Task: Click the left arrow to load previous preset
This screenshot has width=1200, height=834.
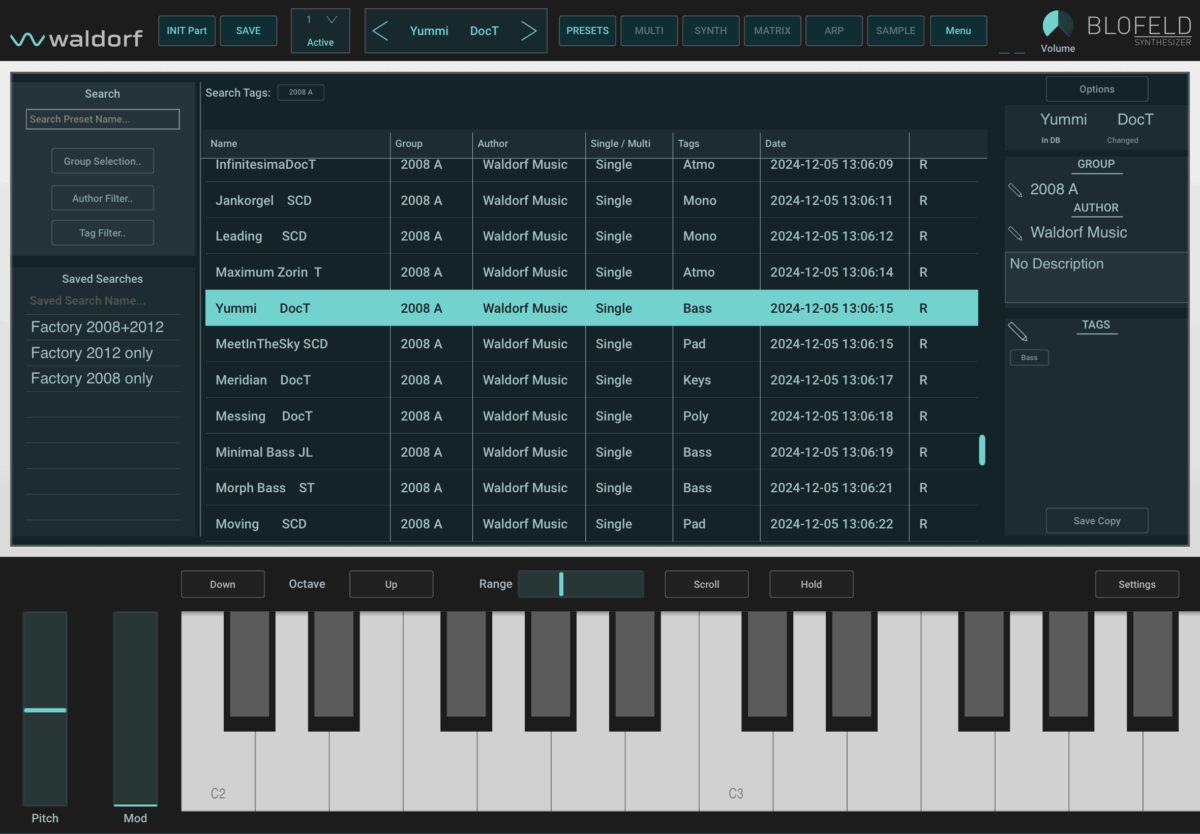Action: (380, 31)
